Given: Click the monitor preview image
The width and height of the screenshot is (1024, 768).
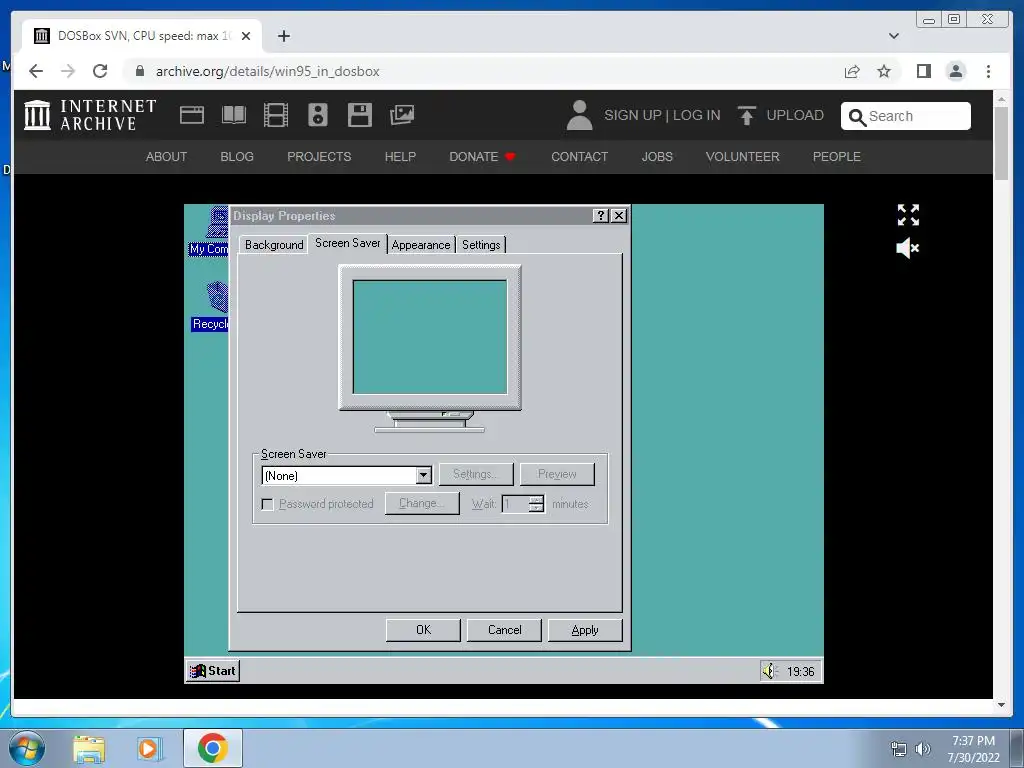Looking at the screenshot, I should (x=430, y=349).
